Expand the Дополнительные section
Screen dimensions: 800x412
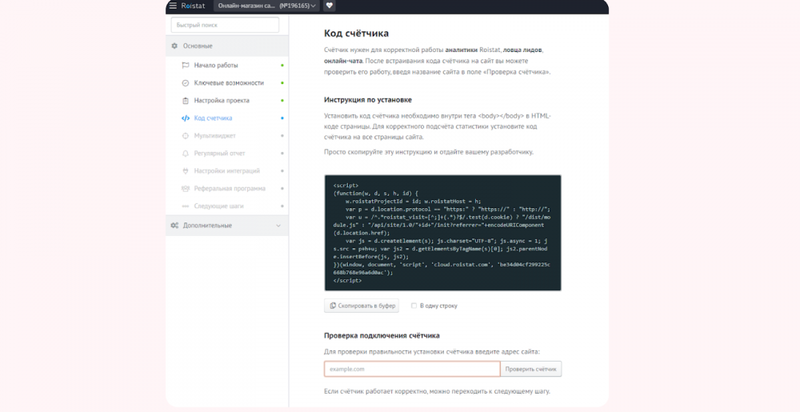pyautogui.click(x=227, y=225)
